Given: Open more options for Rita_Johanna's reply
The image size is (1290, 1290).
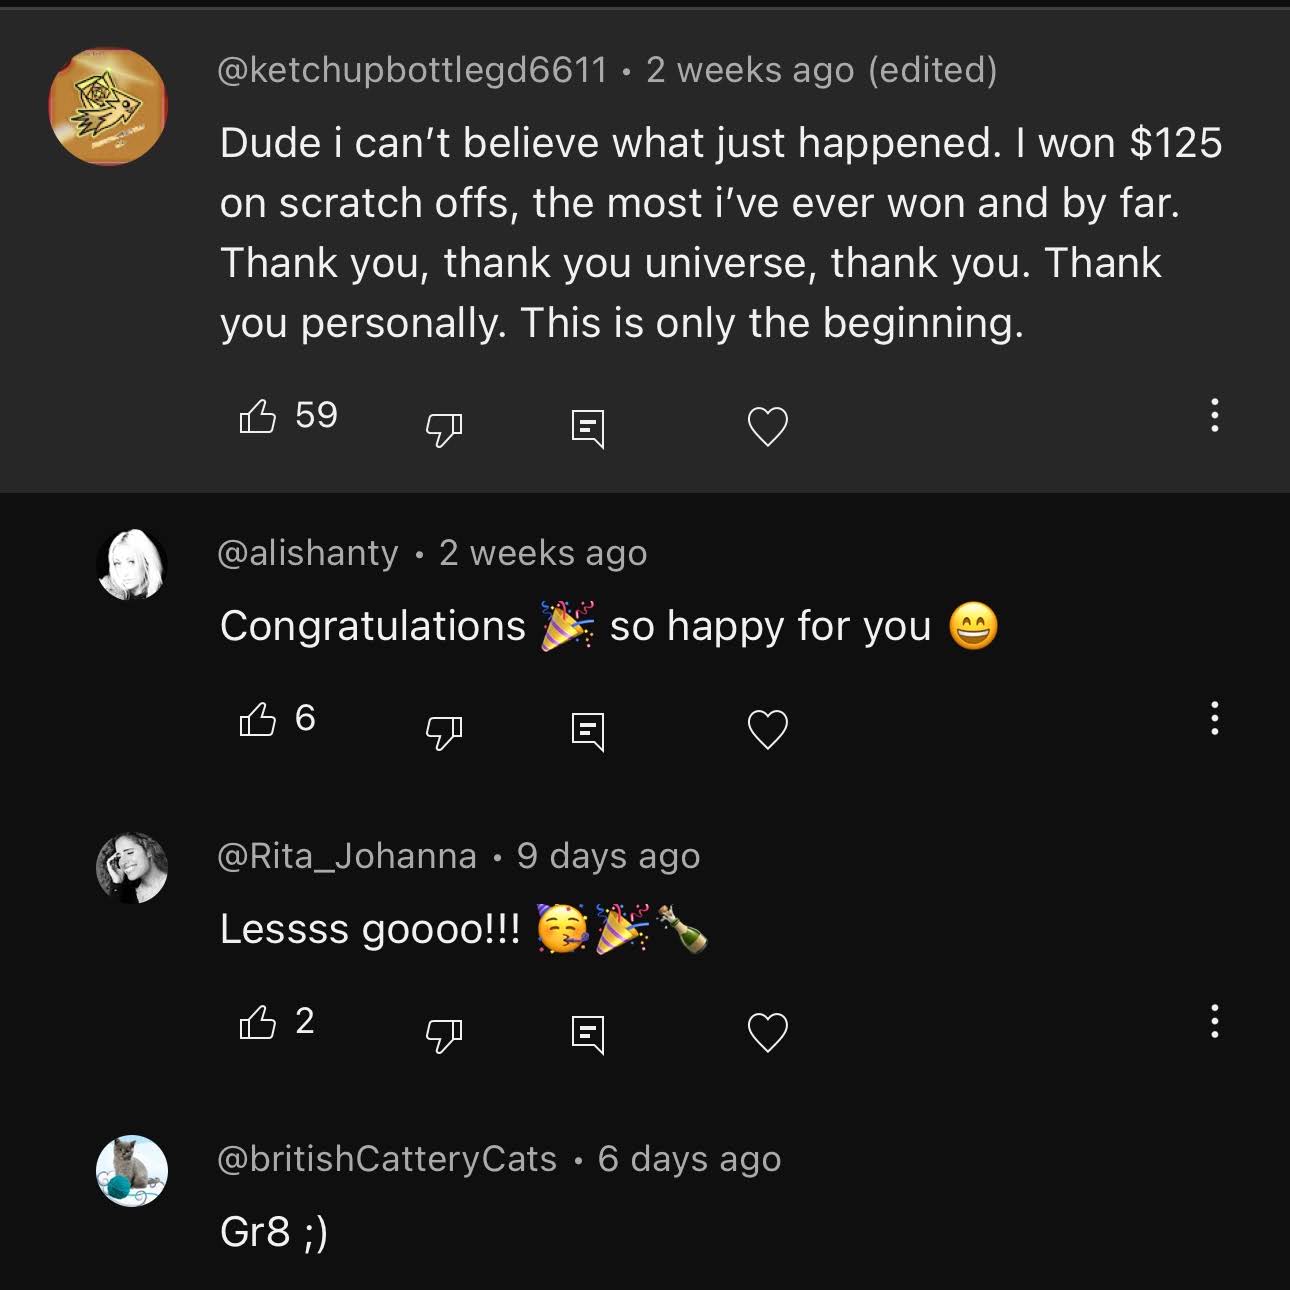Looking at the screenshot, I should [1214, 1021].
